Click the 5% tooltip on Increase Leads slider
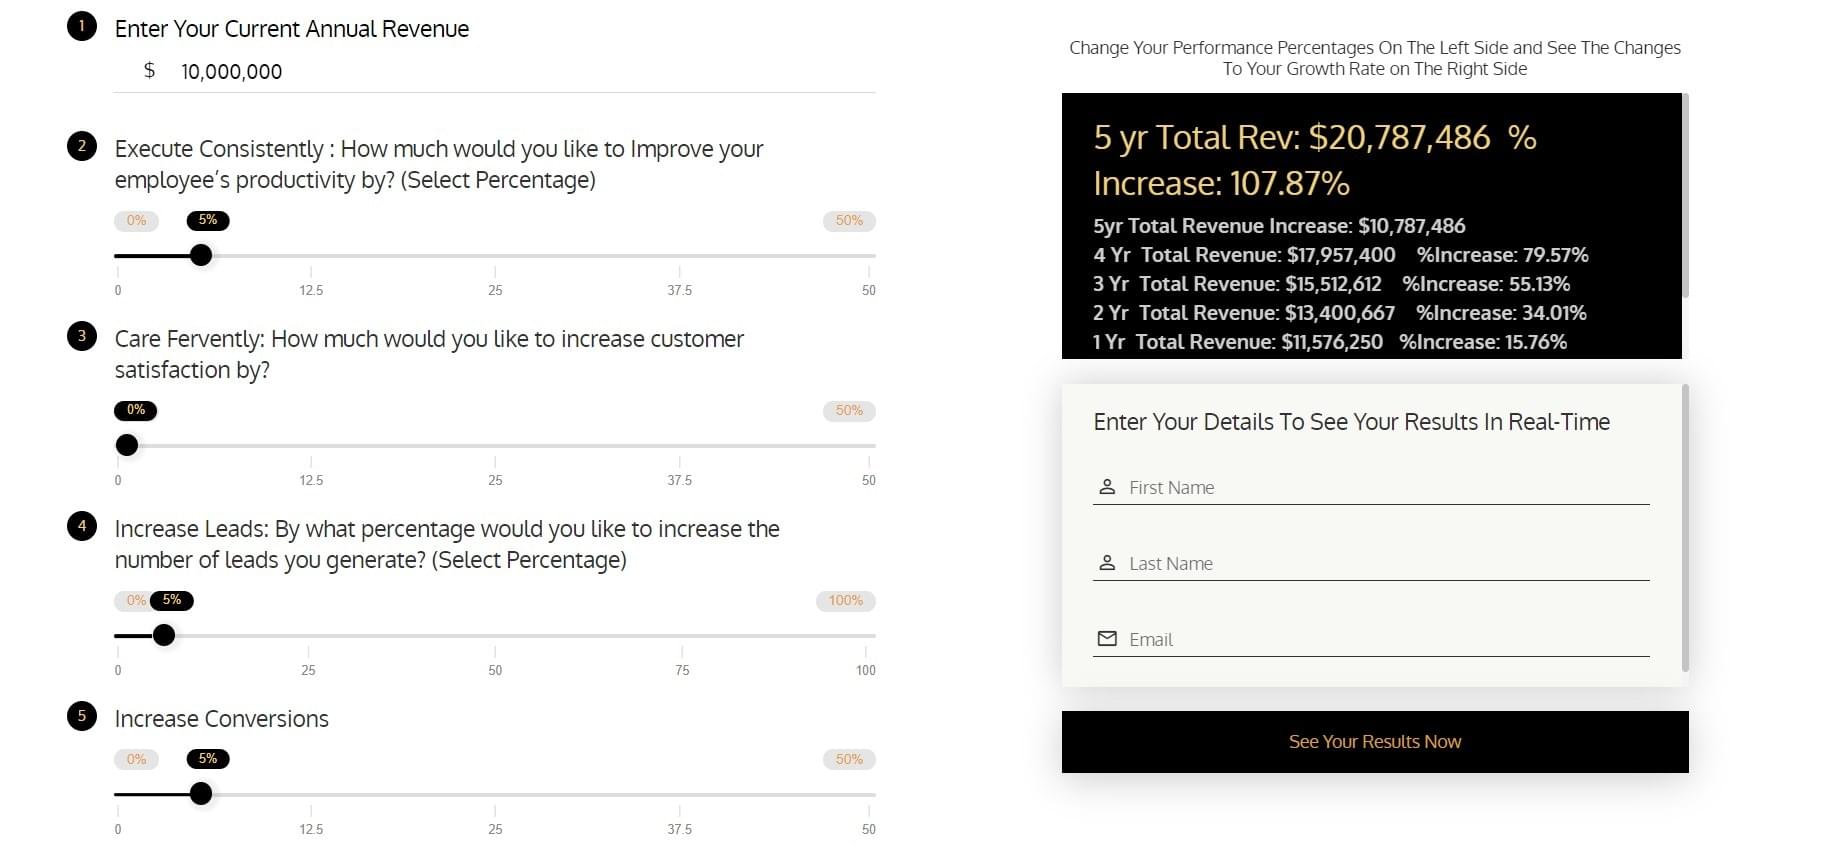The height and width of the screenshot is (856, 1828). point(172,600)
